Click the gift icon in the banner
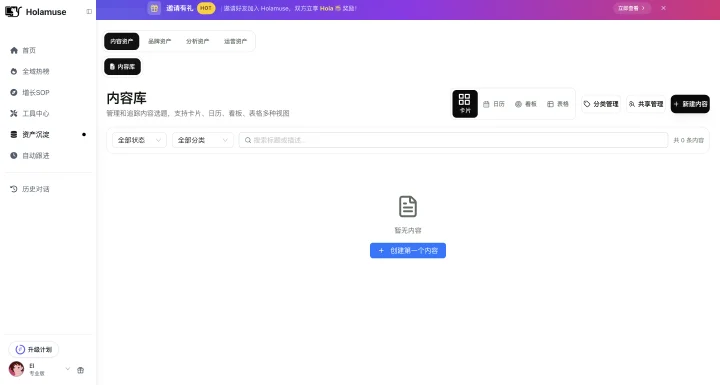This screenshot has height=385, width=720. (x=154, y=8)
